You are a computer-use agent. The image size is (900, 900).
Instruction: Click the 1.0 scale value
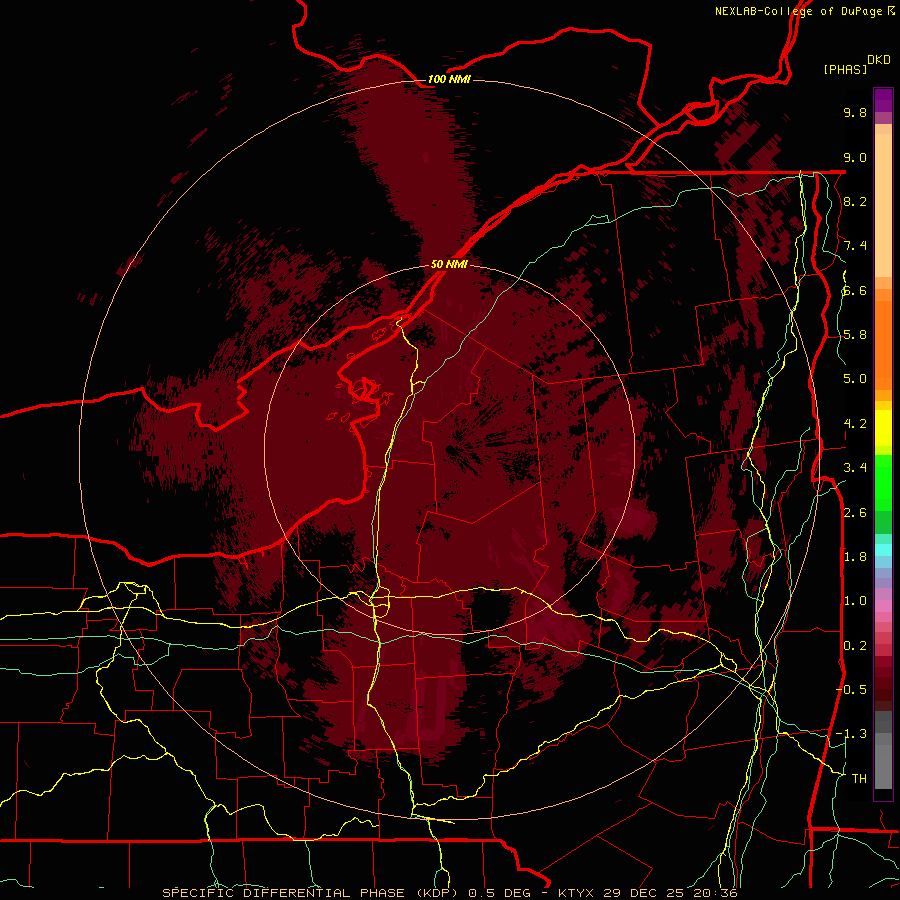855,601
